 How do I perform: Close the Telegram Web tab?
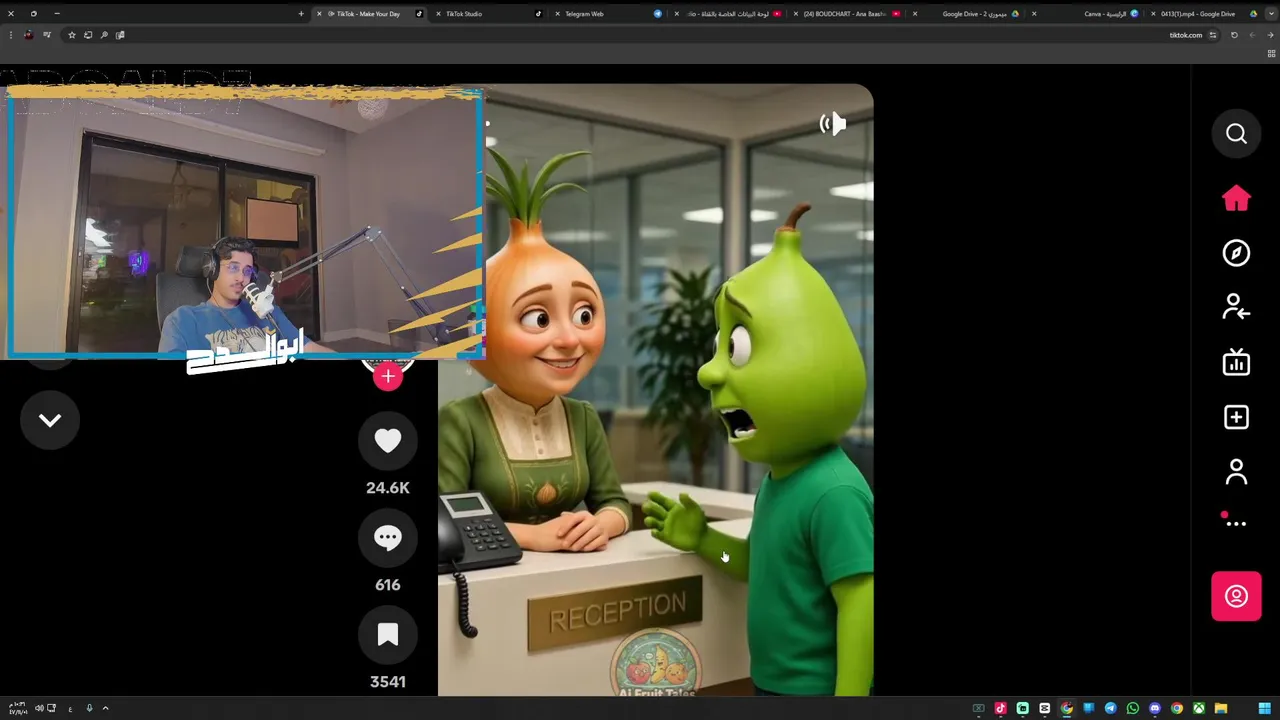click(557, 14)
